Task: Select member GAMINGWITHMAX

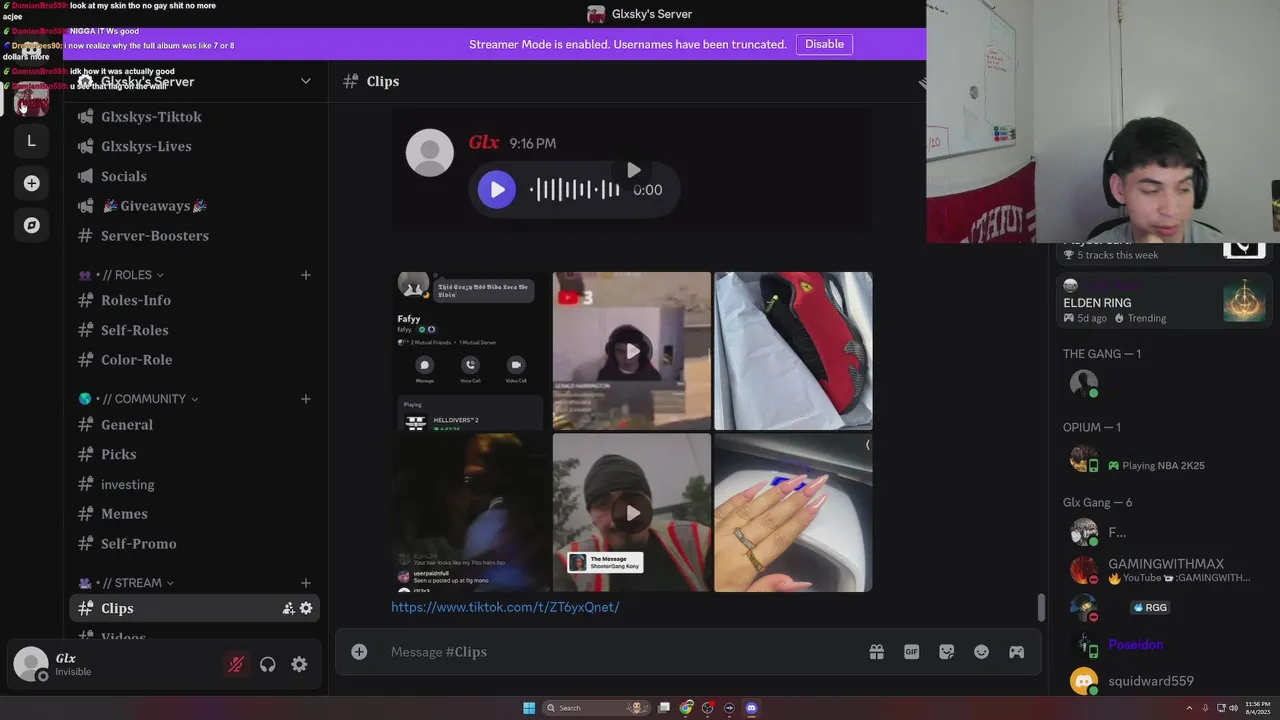Action: point(1166,571)
